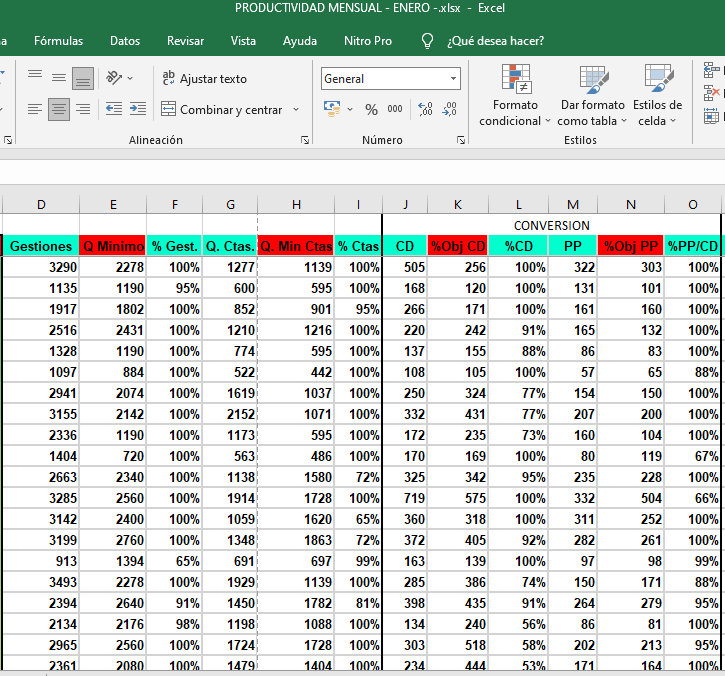Select the middle vertical align icon
This screenshot has width=725, height=676.
point(59,77)
